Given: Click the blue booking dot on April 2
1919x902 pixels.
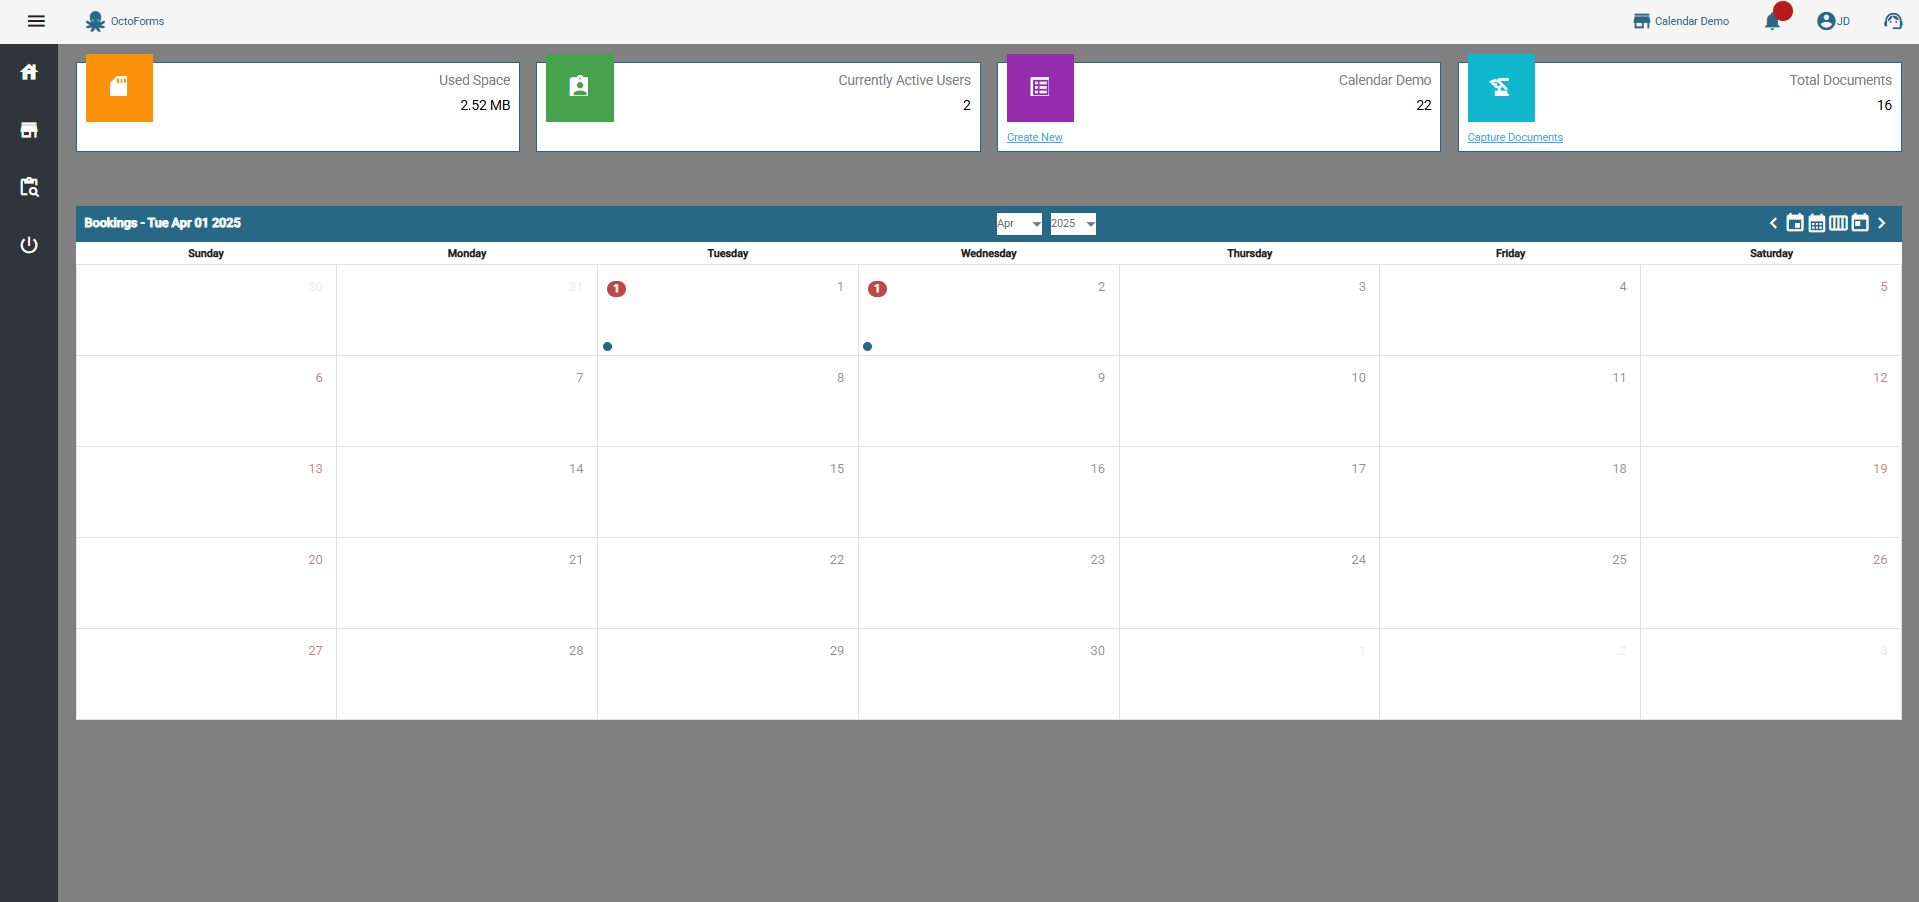Looking at the screenshot, I should 867,347.
